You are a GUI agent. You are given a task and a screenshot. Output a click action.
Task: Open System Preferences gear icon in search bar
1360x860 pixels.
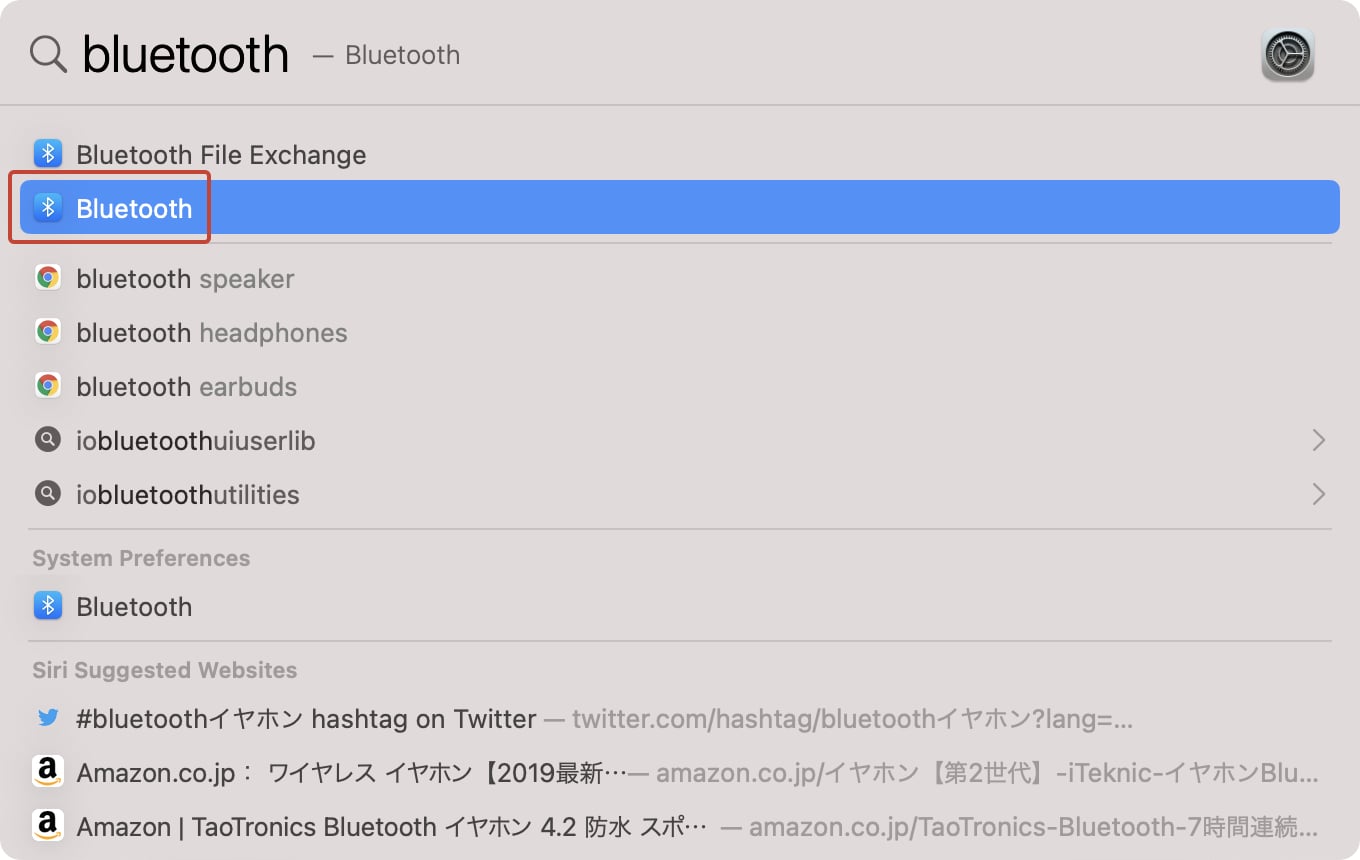(x=1287, y=54)
